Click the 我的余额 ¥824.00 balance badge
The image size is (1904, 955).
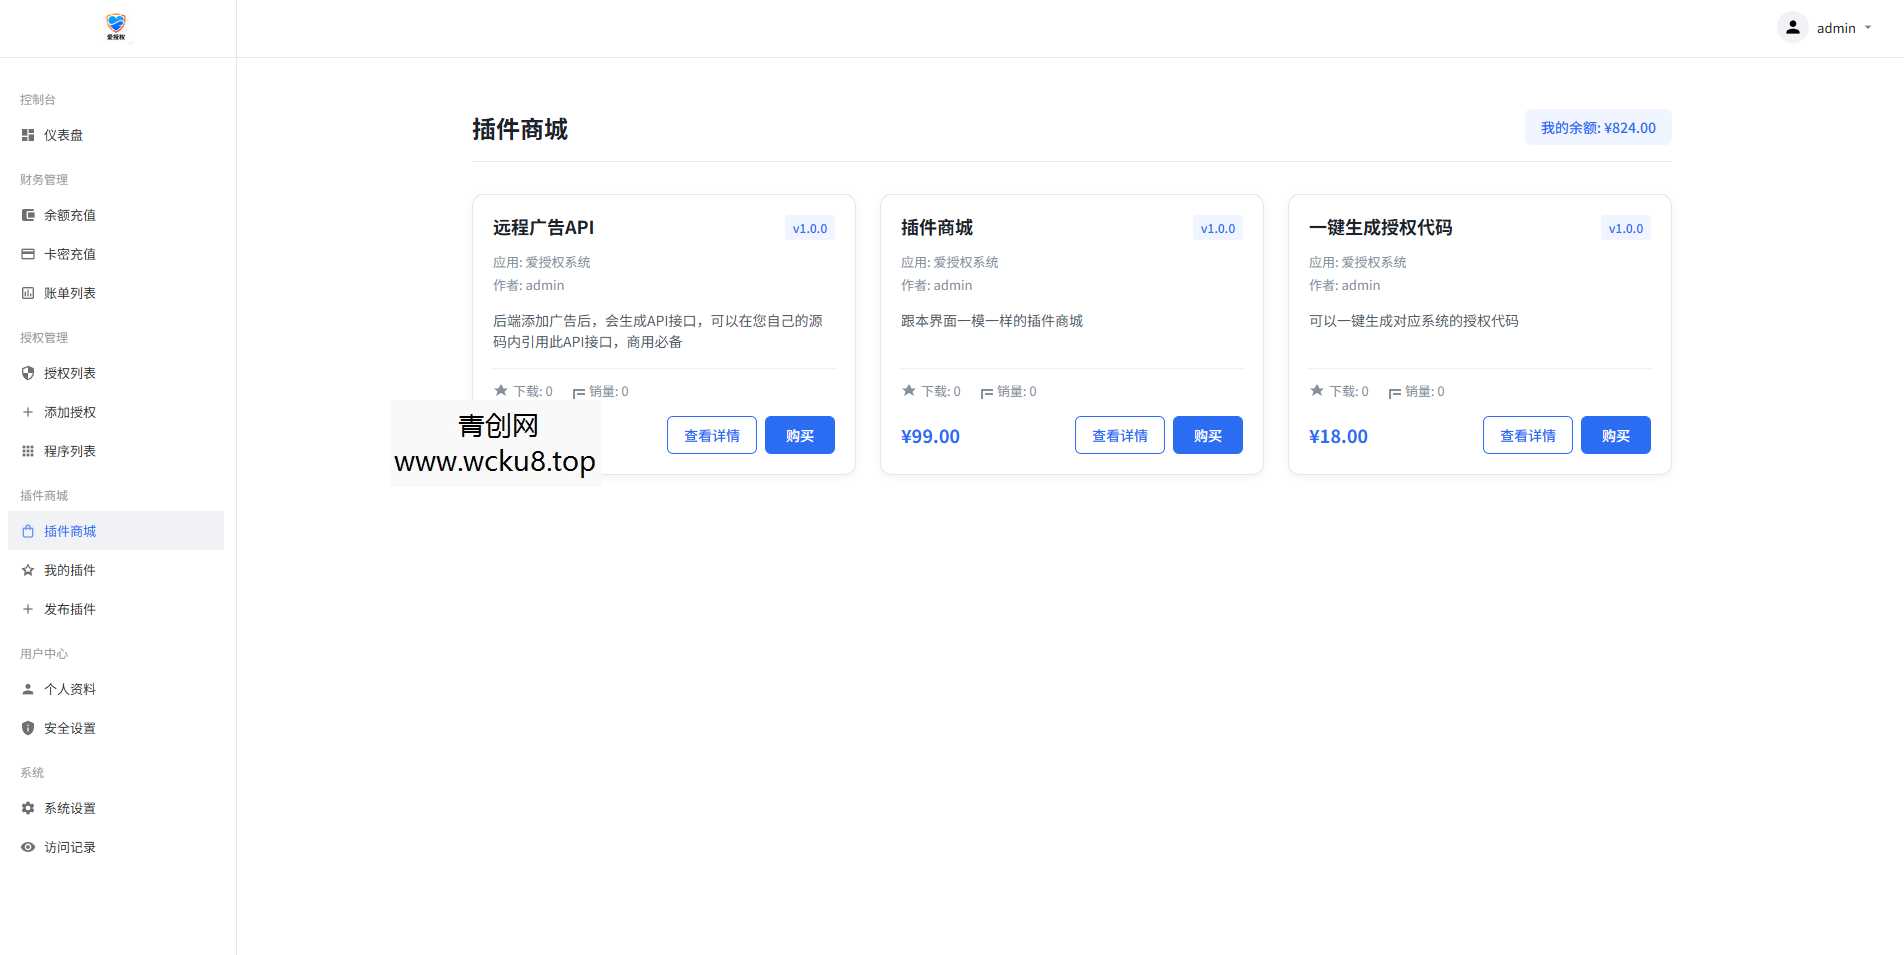coord(1597,127)
